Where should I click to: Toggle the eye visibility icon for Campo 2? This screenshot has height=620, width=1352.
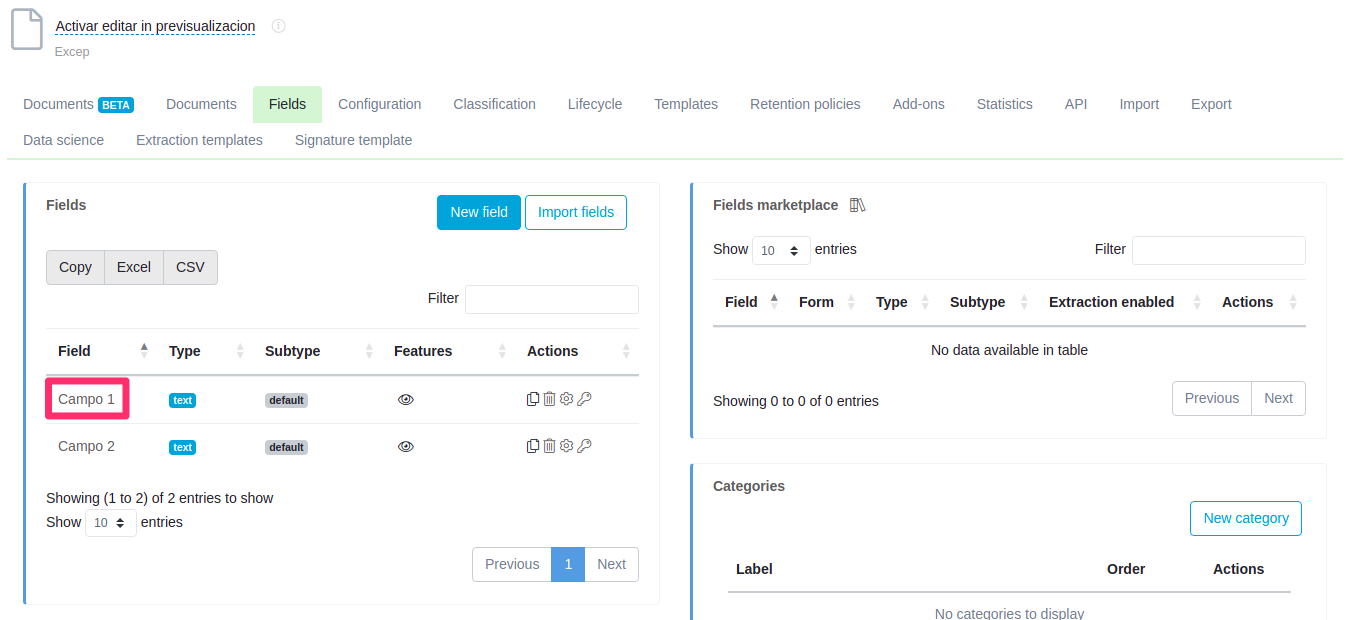point(405,447)
